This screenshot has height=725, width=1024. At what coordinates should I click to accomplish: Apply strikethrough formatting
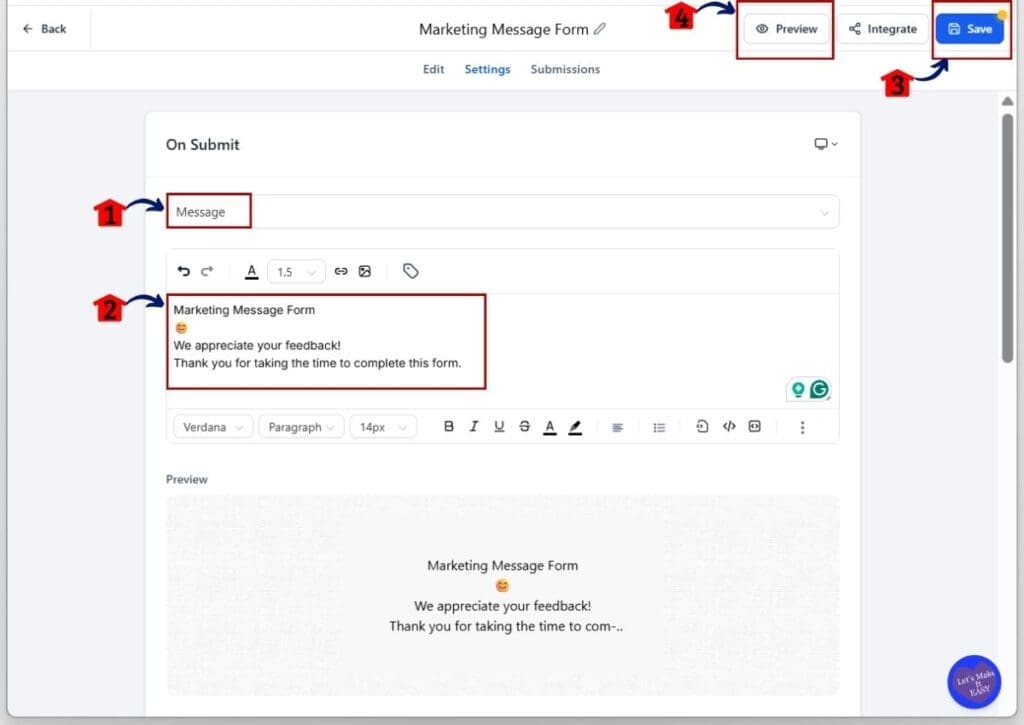pyautogui.click(x=524, y=426)
